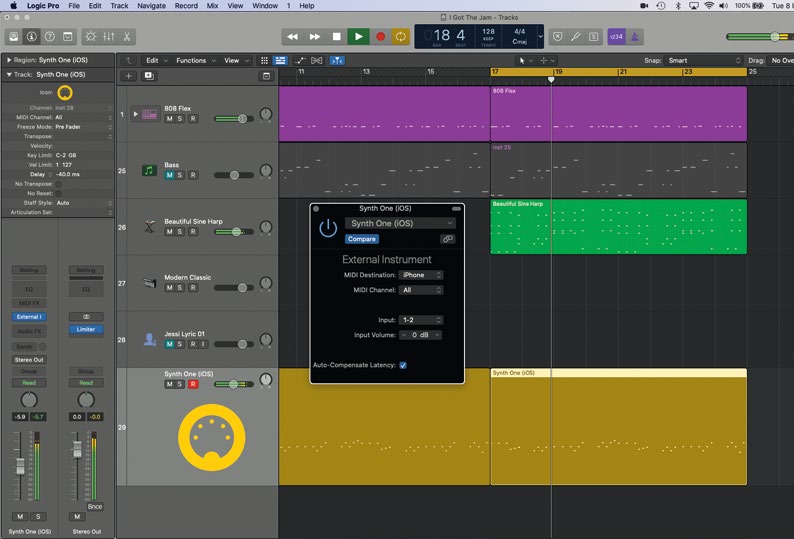Open Quick Help question mark icon
Screen dimensions: 794x539
50,36
